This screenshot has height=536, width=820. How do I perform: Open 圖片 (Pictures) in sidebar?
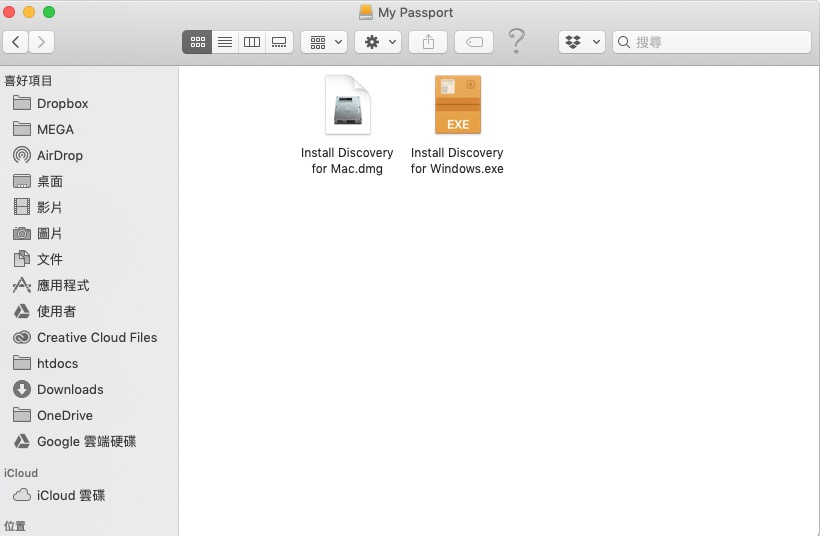[89, 233]
